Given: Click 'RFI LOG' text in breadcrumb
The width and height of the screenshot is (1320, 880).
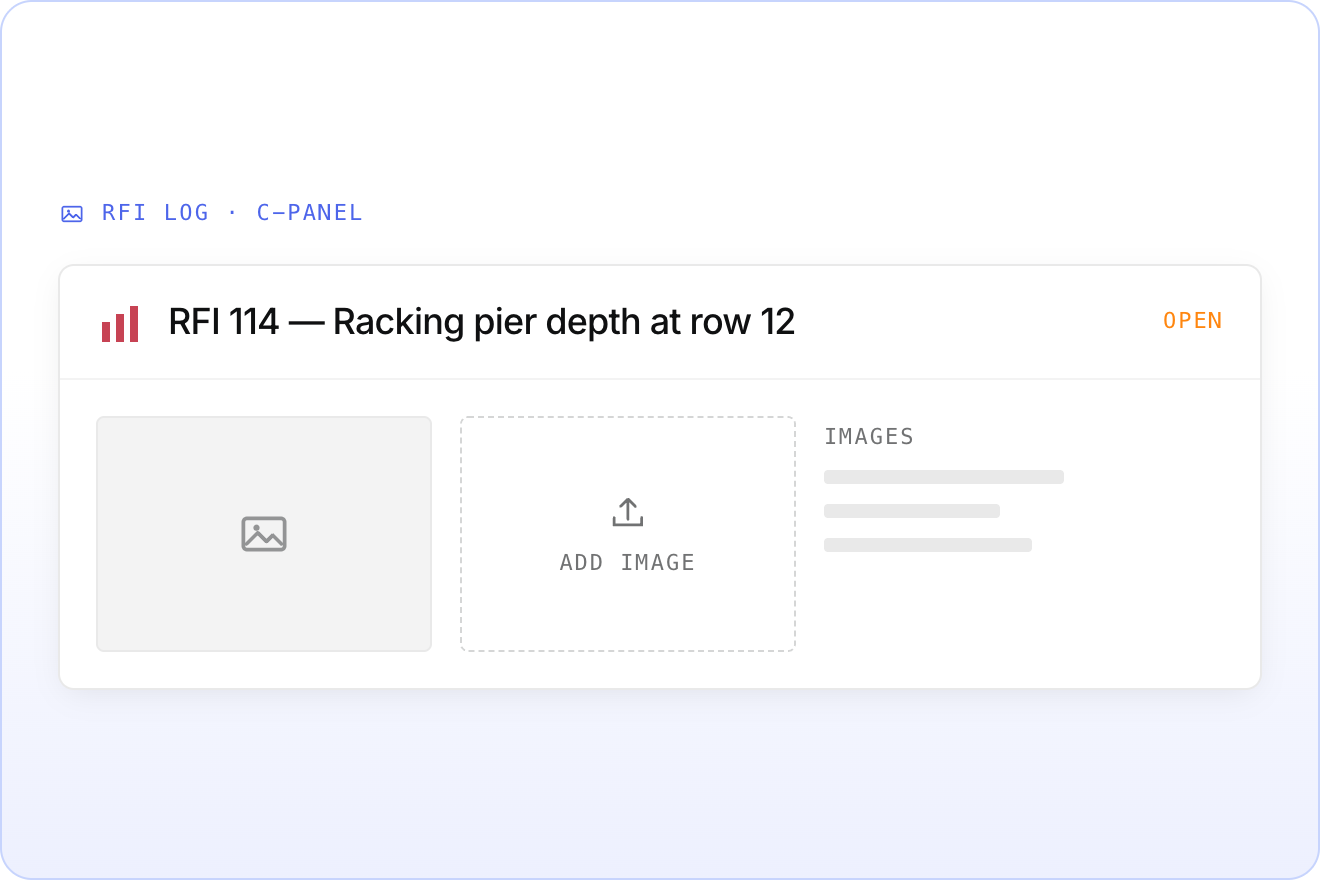Looking at the screenshot, I should pos(155,213).
